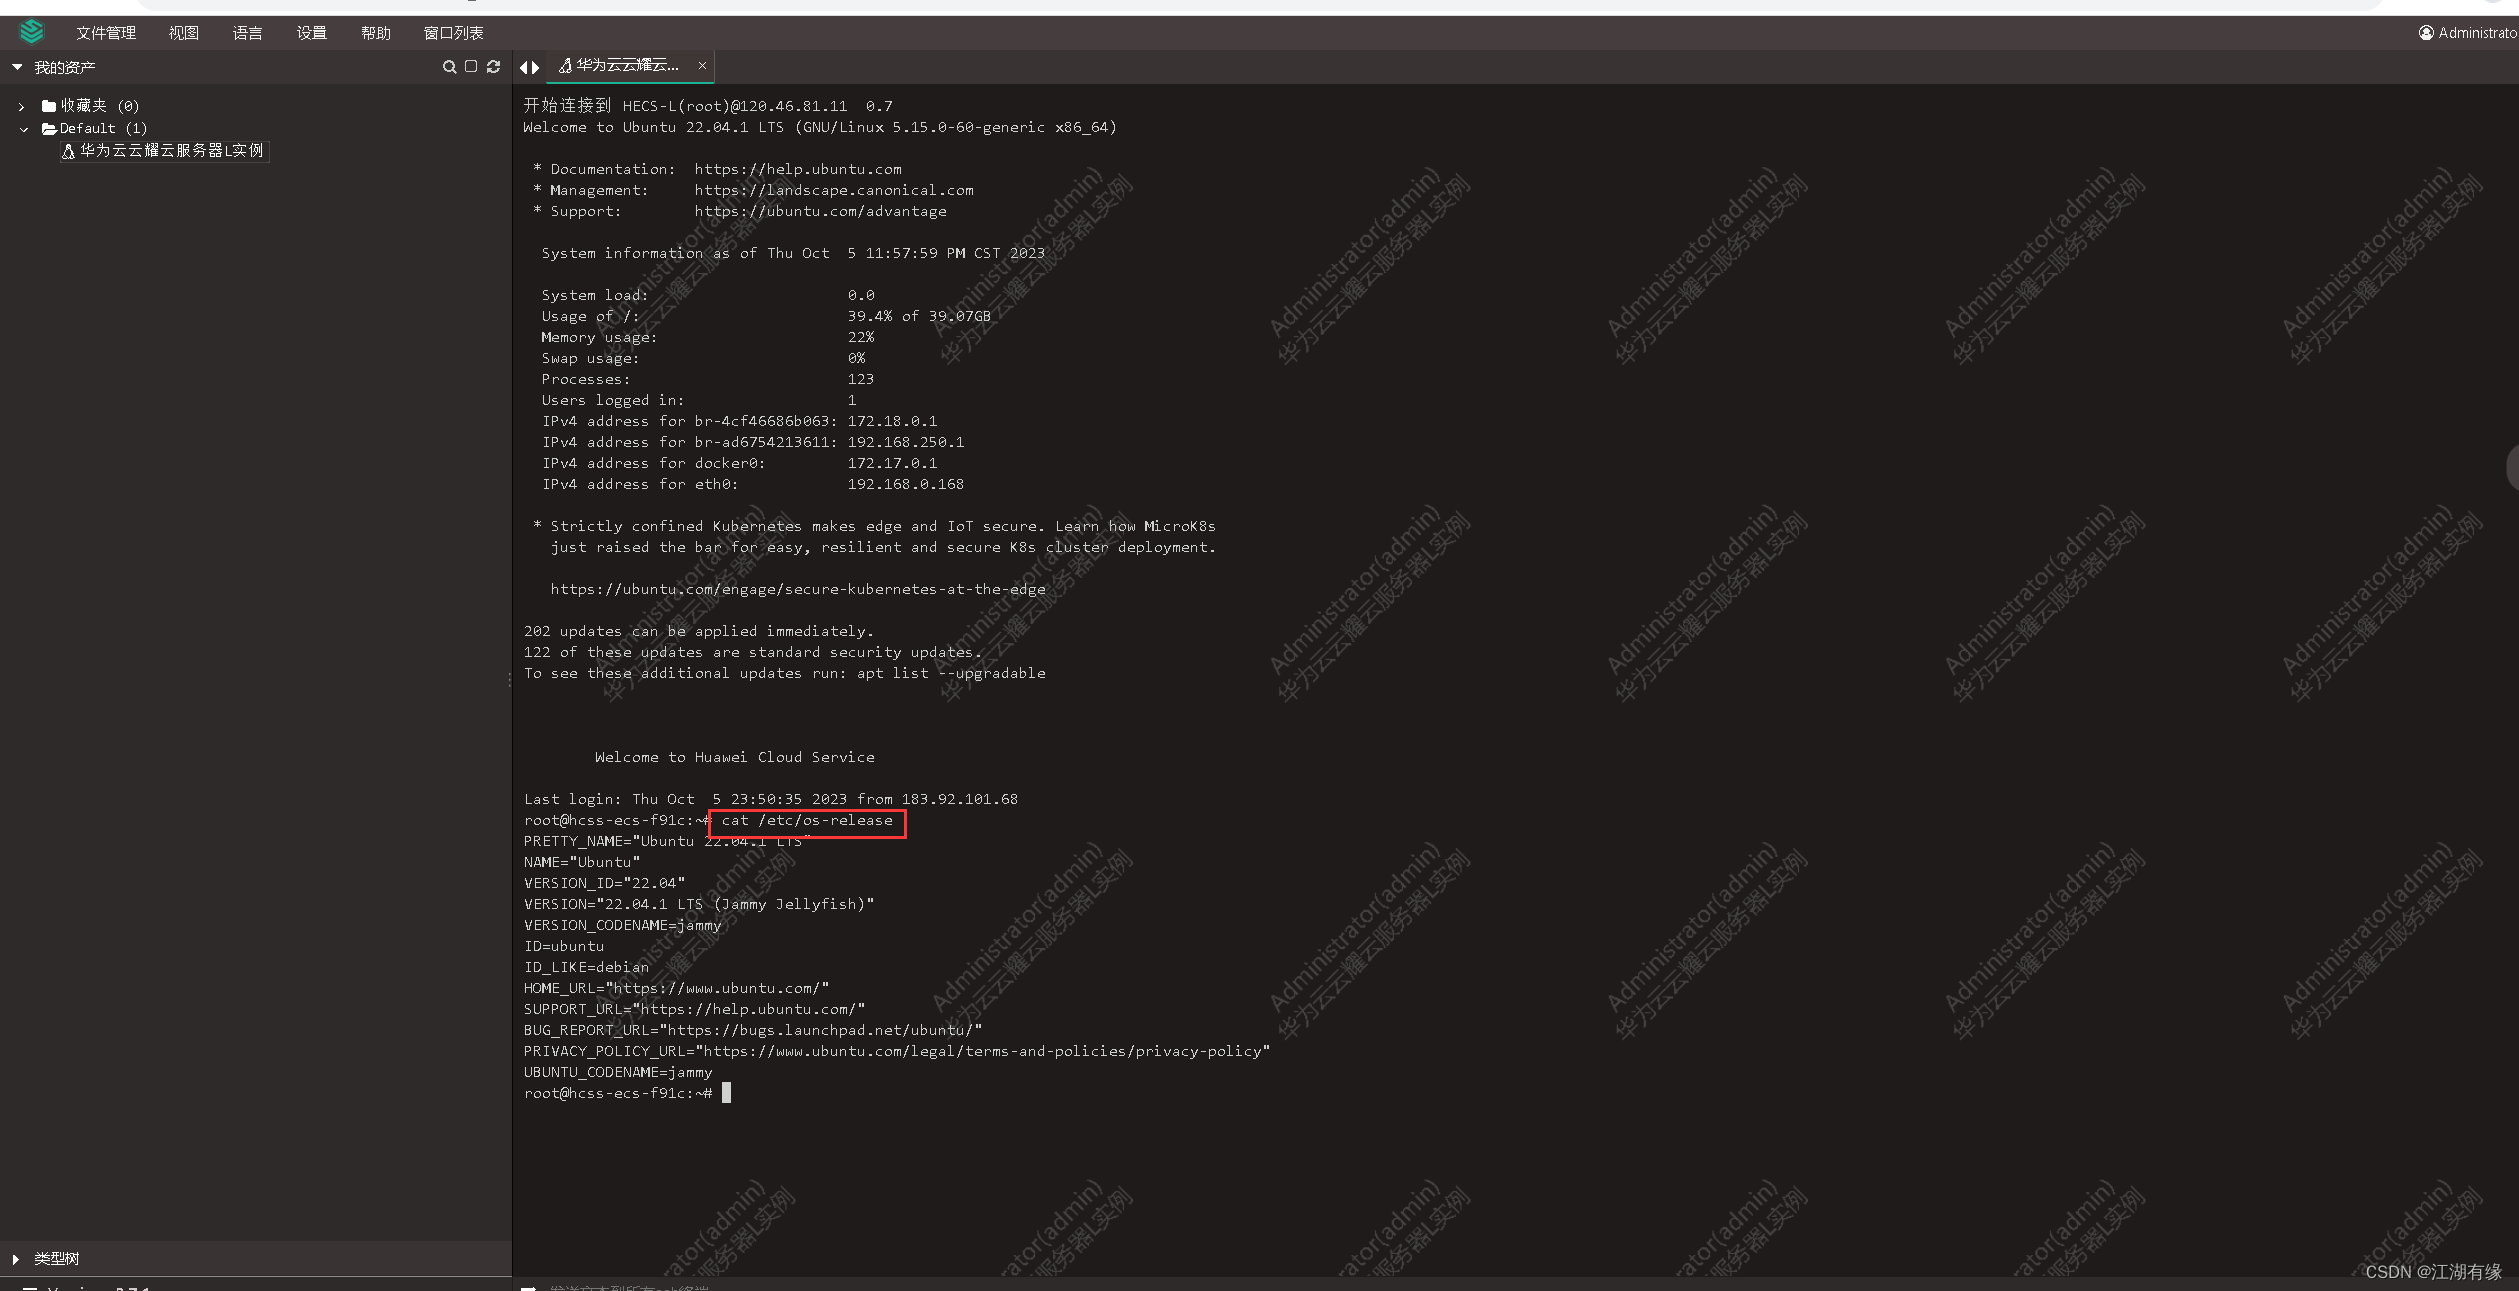
Task: Click the Linux penguin icon in asset tree
Action: coord(68,151)
